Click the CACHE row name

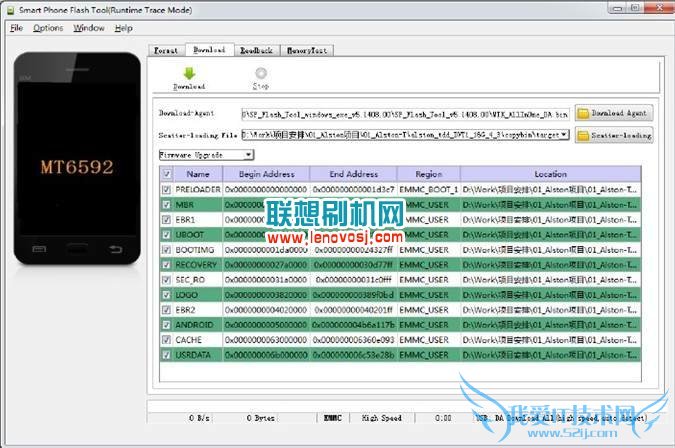click(188, 340)
